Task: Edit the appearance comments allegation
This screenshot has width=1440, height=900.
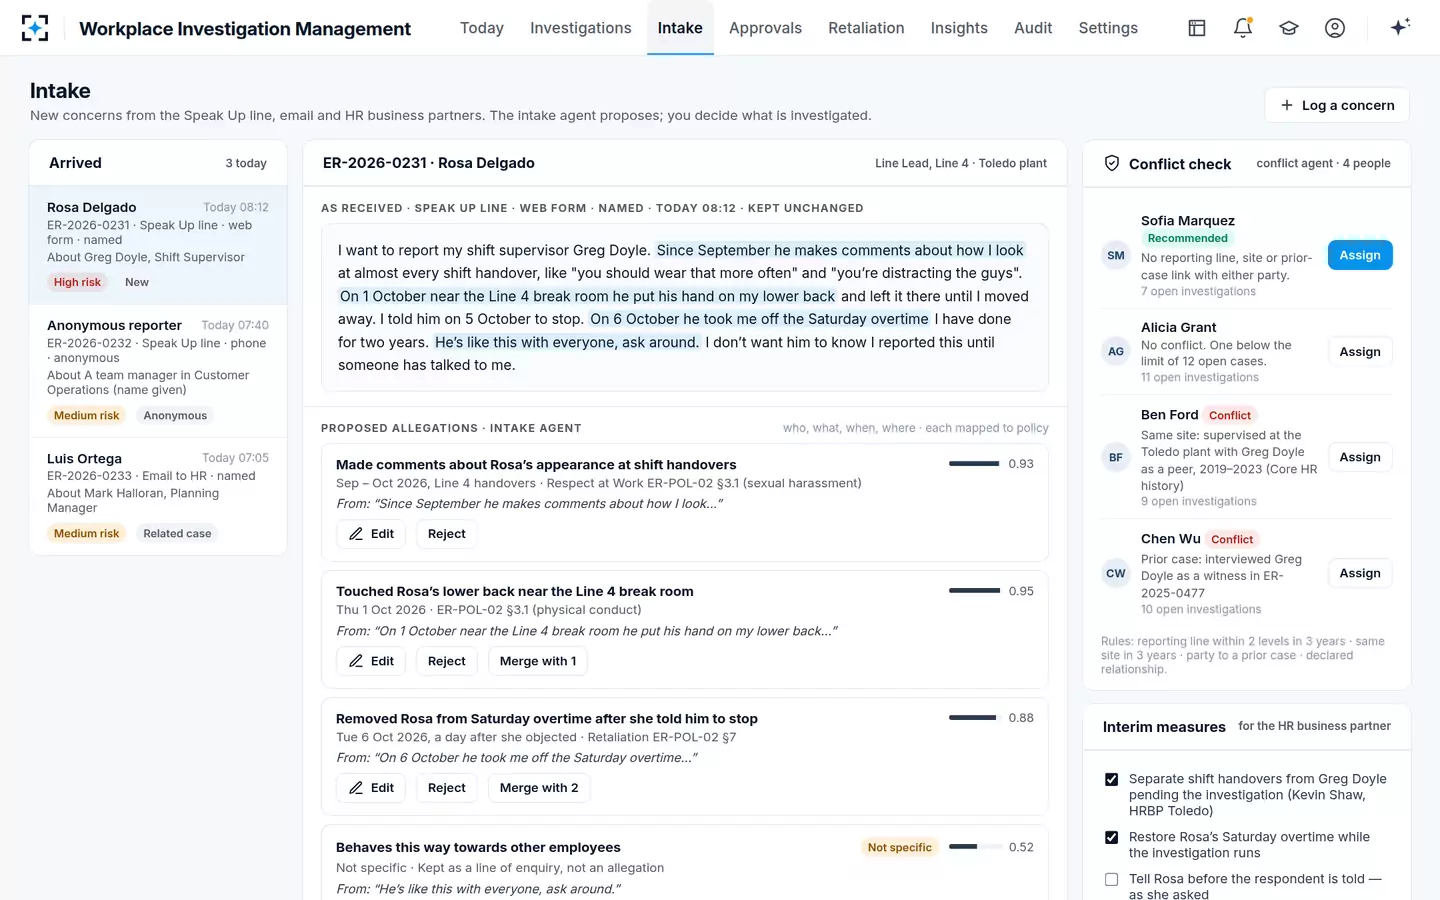Action: (371, 534)
